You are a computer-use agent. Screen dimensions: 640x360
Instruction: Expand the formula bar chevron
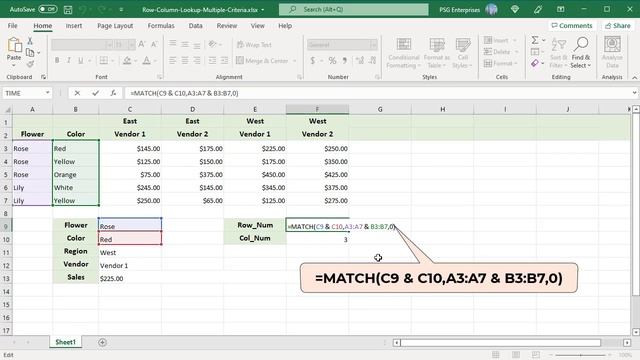coord(634,93)
